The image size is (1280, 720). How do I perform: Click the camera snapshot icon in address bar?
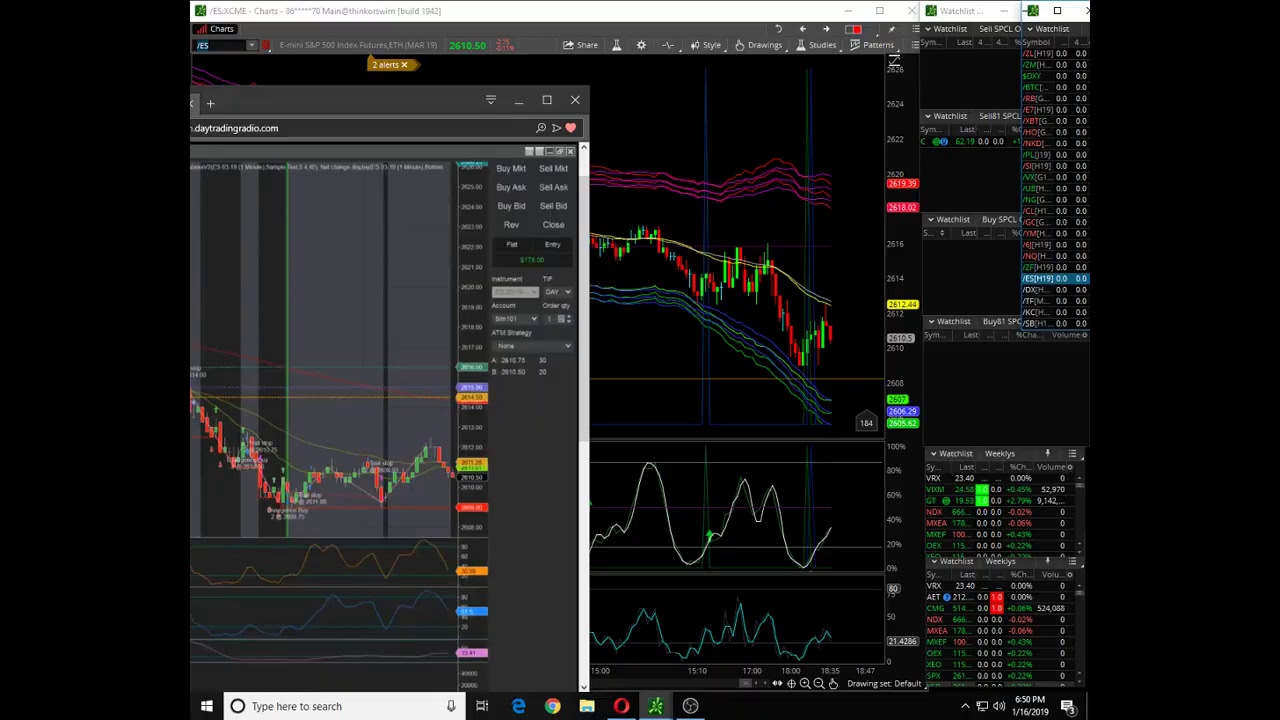pos(541,128)
